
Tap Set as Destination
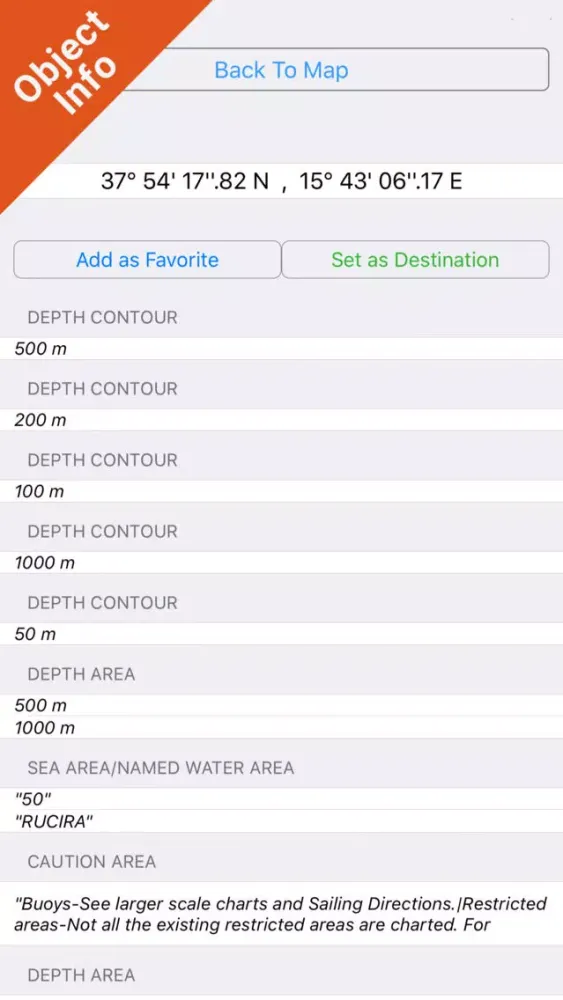tap(415, 260)
